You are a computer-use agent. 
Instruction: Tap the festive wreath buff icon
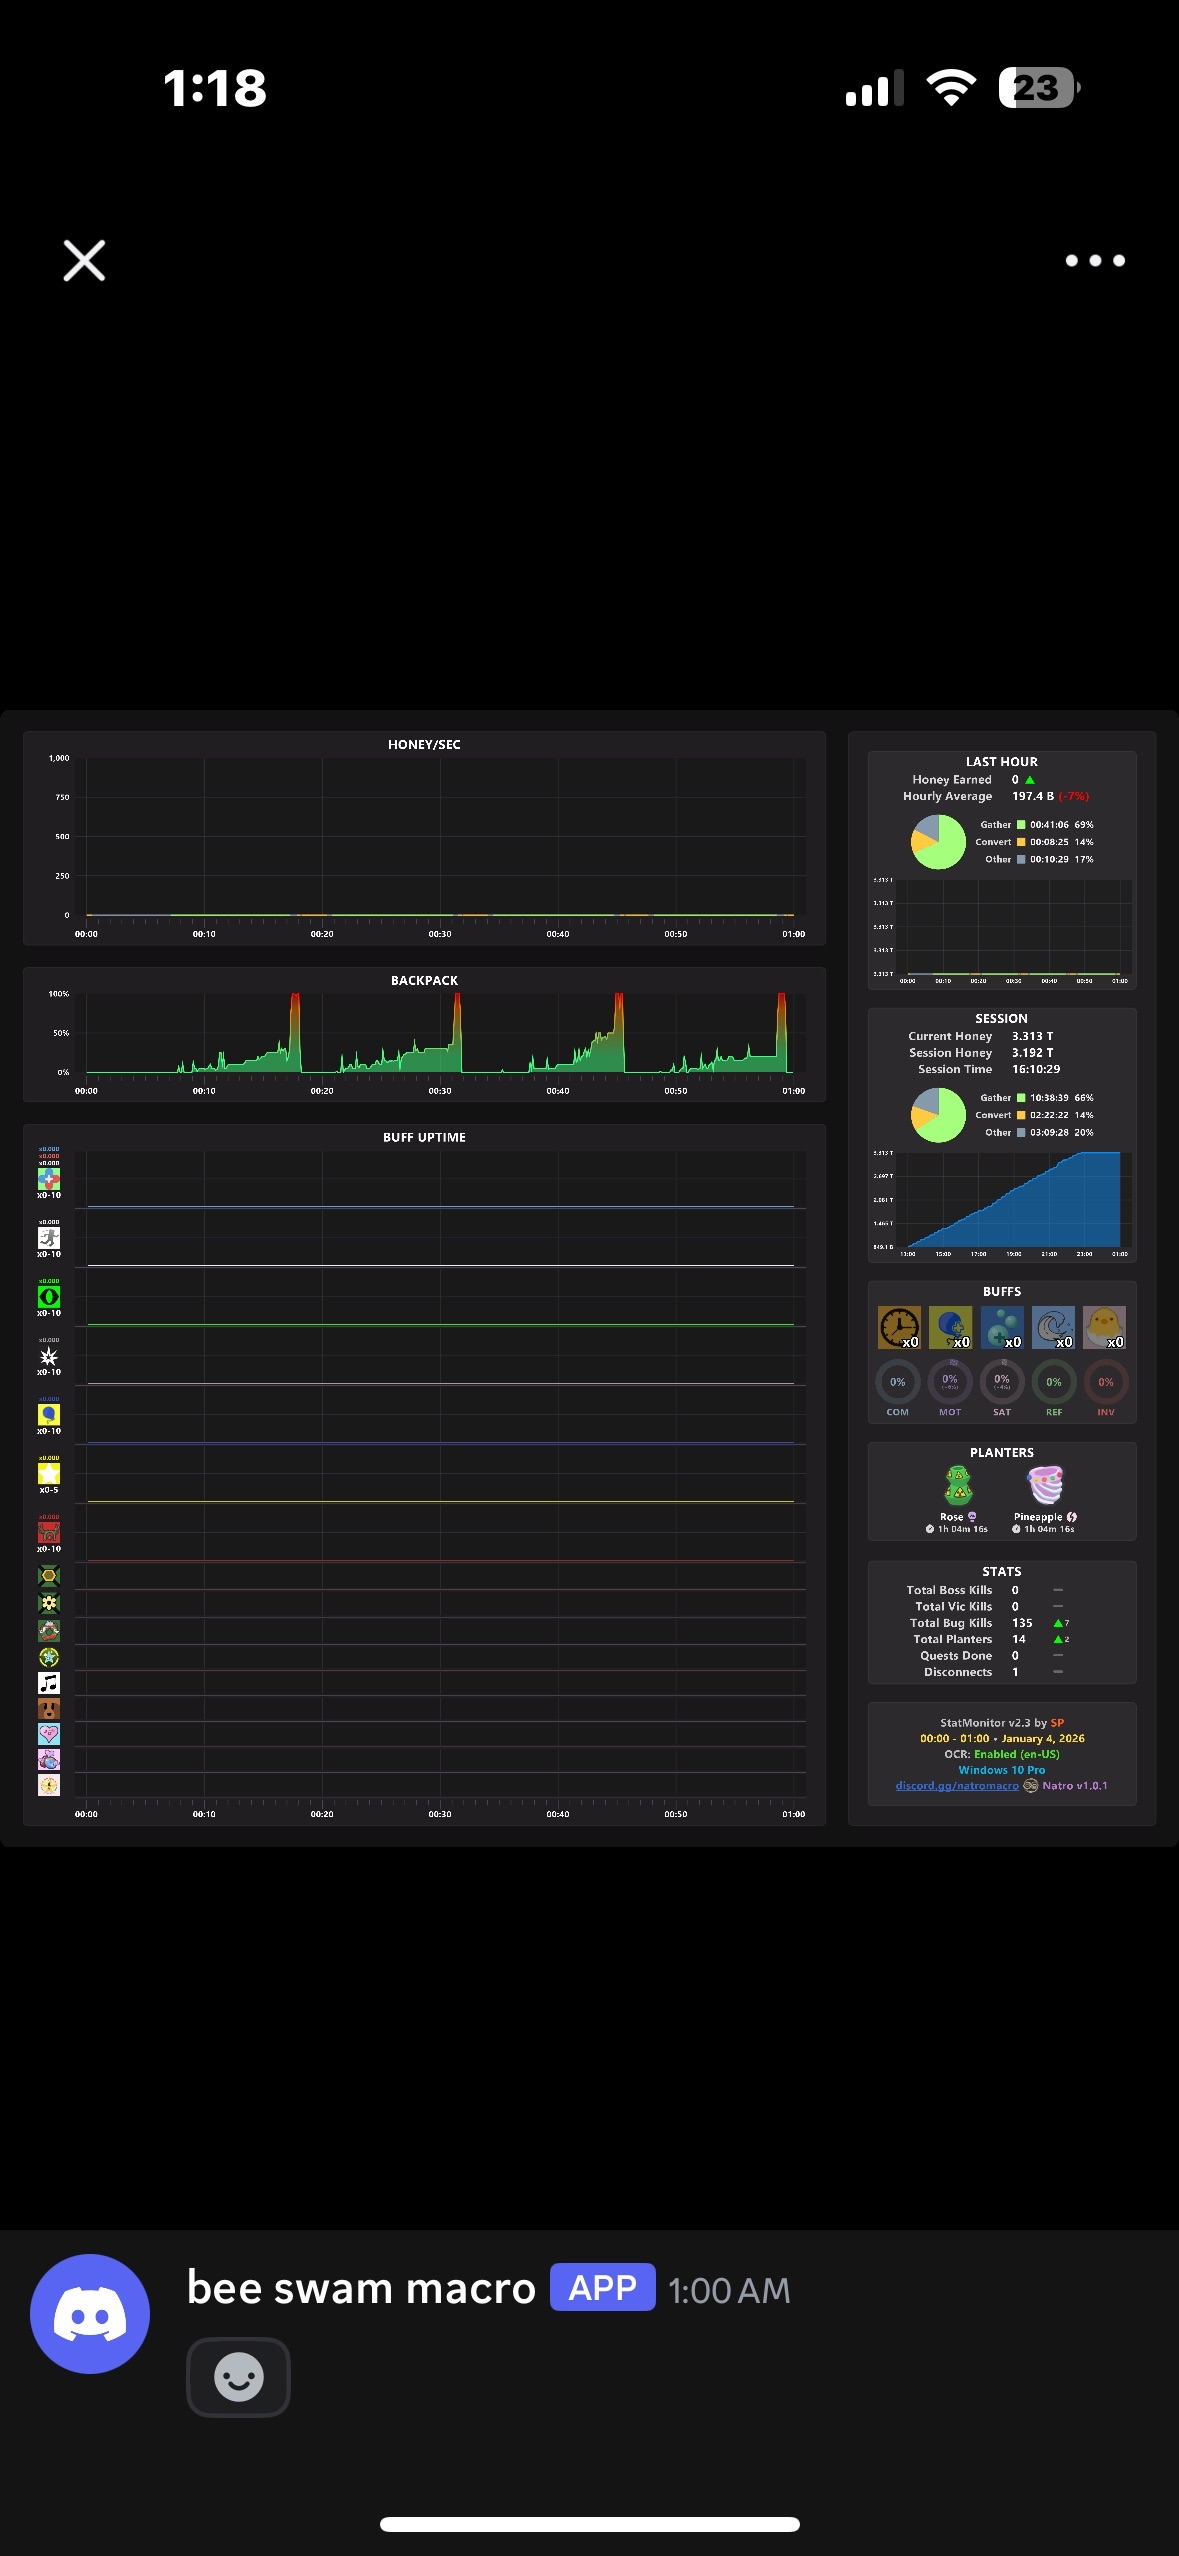pyautogui.click(x=49, y=1630)
